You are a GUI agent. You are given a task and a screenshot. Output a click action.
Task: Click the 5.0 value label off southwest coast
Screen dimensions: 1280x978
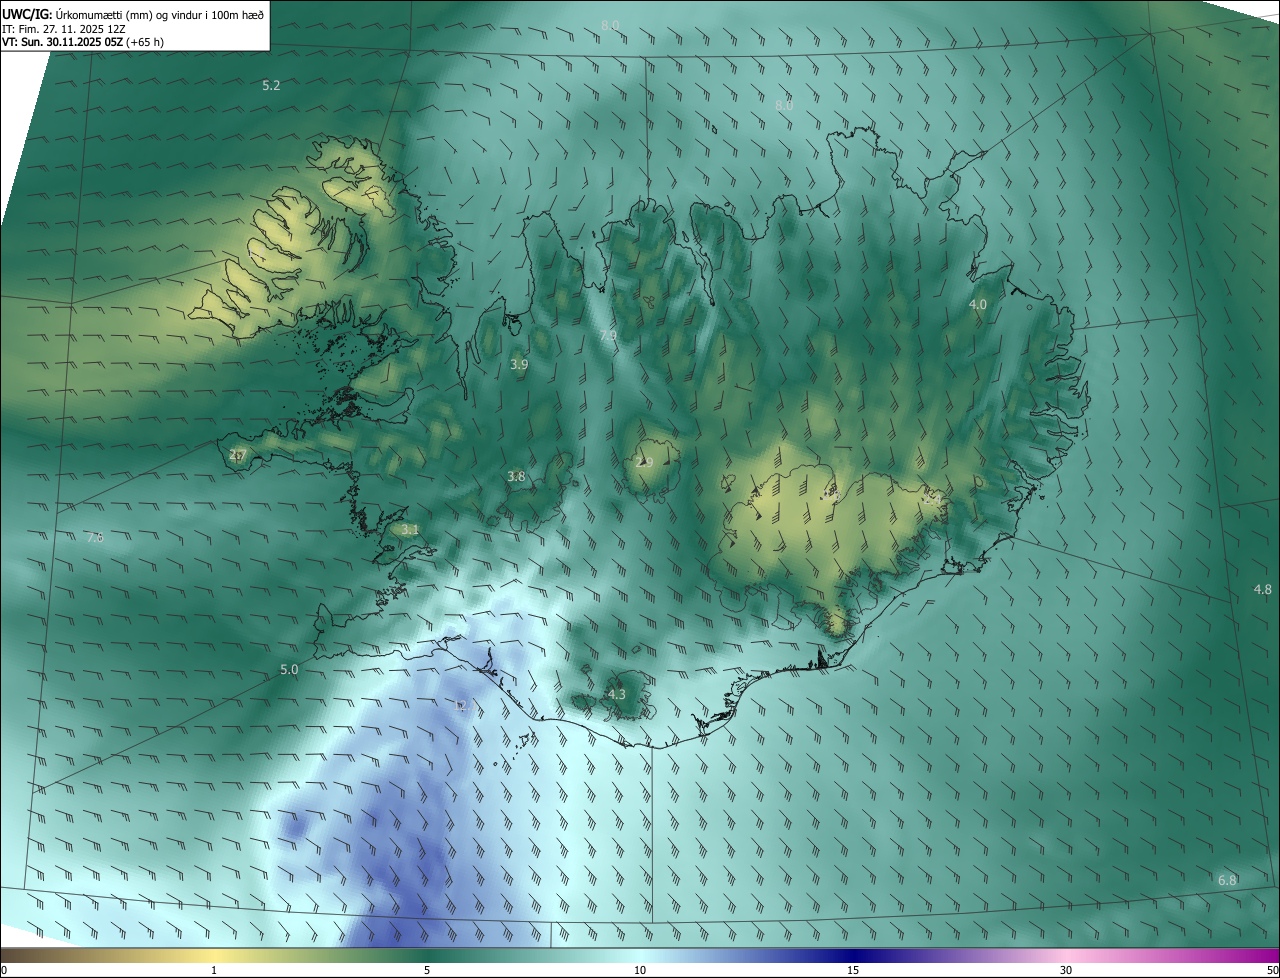pyautogui.click(x=289, y=670)
